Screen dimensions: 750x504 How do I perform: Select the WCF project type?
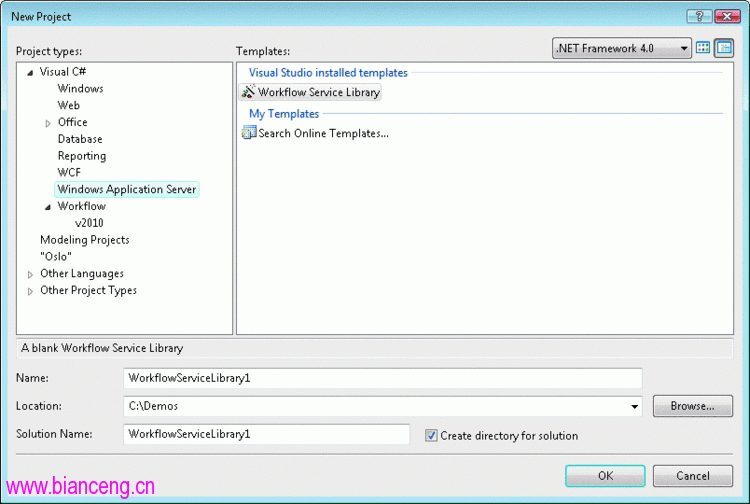pyautogui.click(x=69, y=172)
